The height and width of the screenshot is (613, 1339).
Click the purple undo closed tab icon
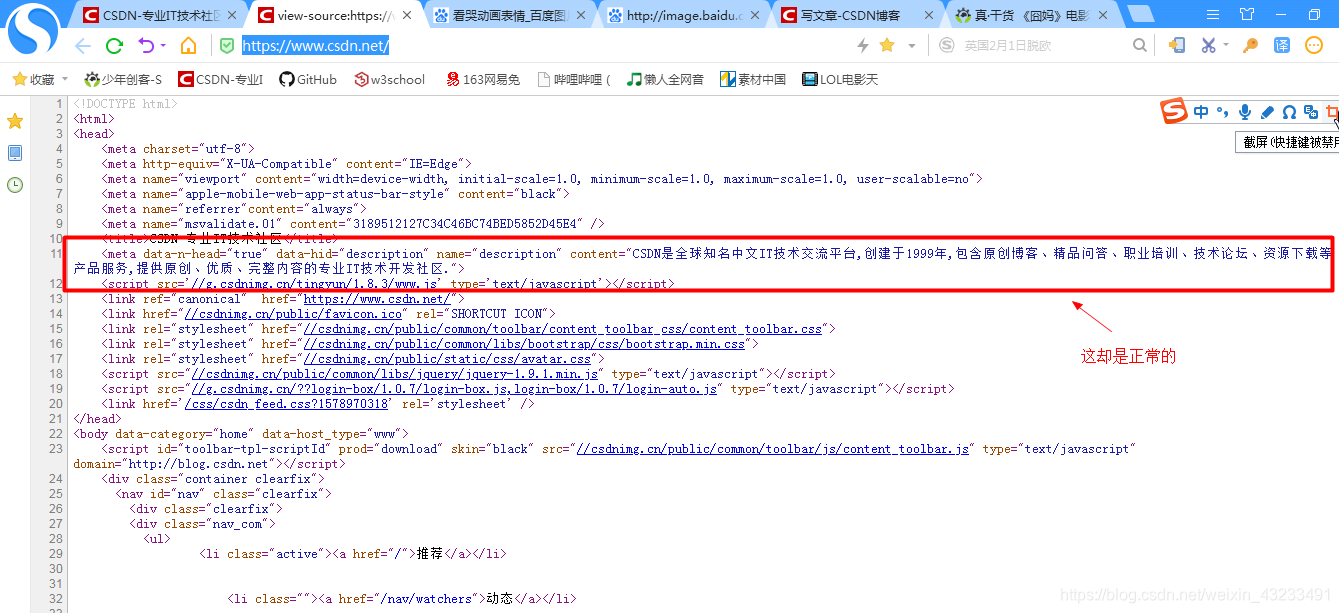tap(145, 46)
